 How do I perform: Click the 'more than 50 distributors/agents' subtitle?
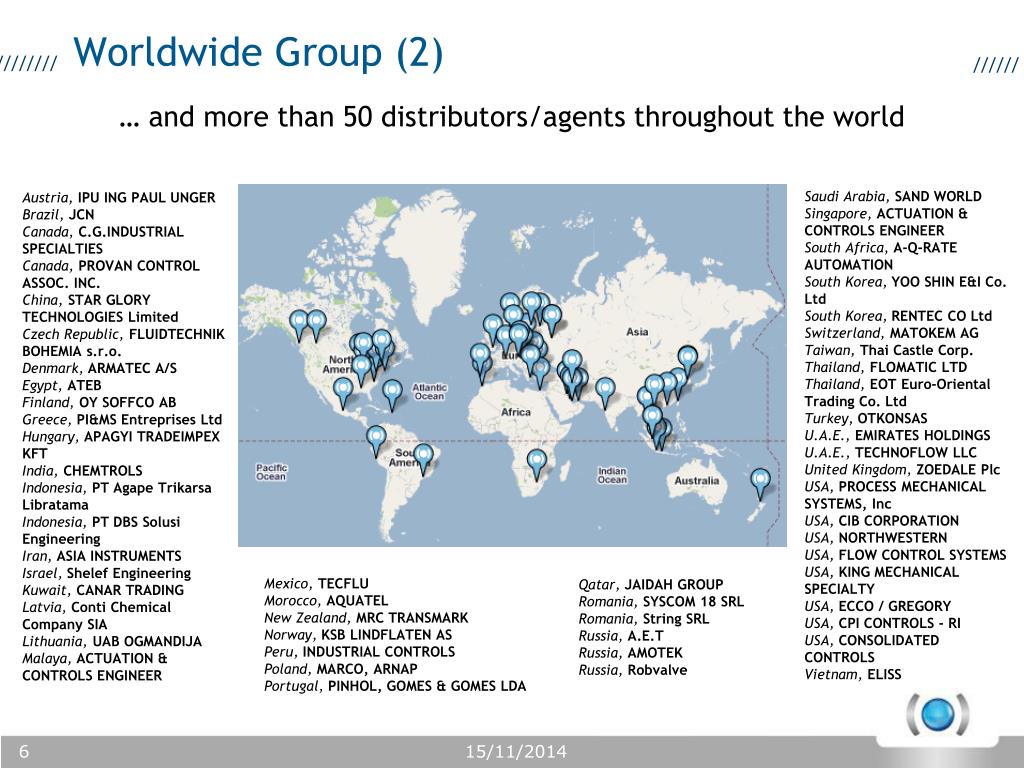pos(511,117)
